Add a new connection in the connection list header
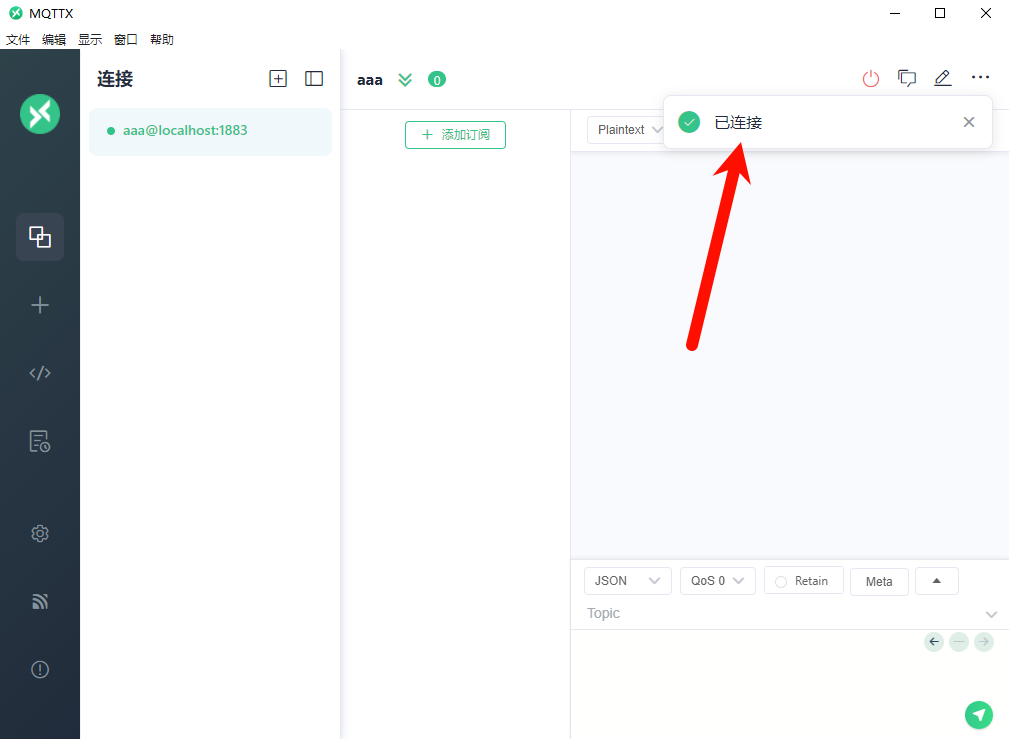1009x739 pixels. (x=278, y=79)
